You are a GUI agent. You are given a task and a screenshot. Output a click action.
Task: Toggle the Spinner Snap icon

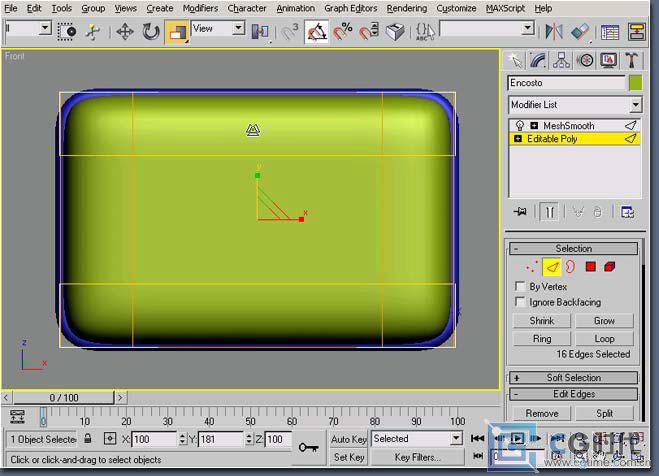coord(369,32)
